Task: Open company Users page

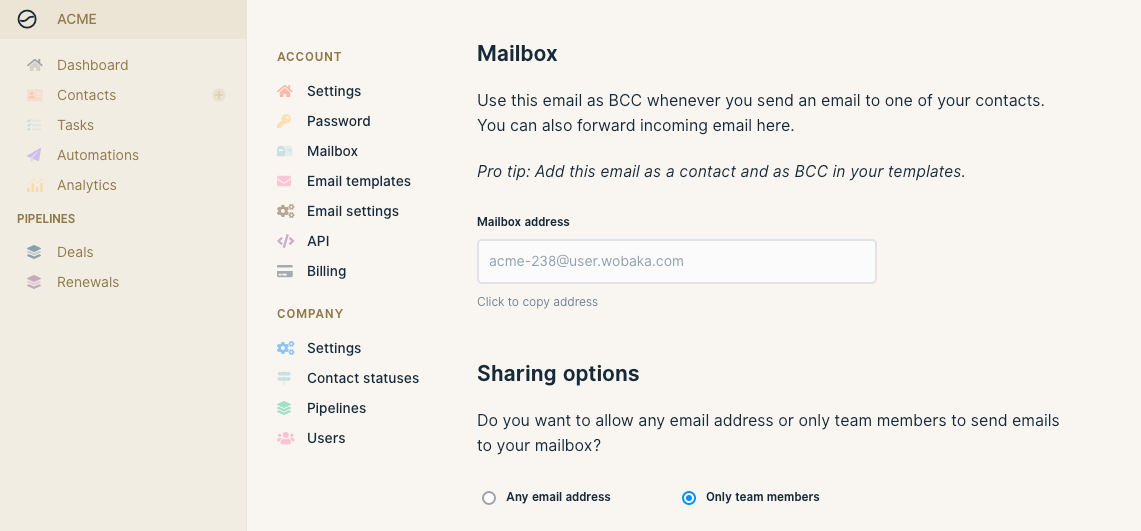Action: (x=326, y=438)
